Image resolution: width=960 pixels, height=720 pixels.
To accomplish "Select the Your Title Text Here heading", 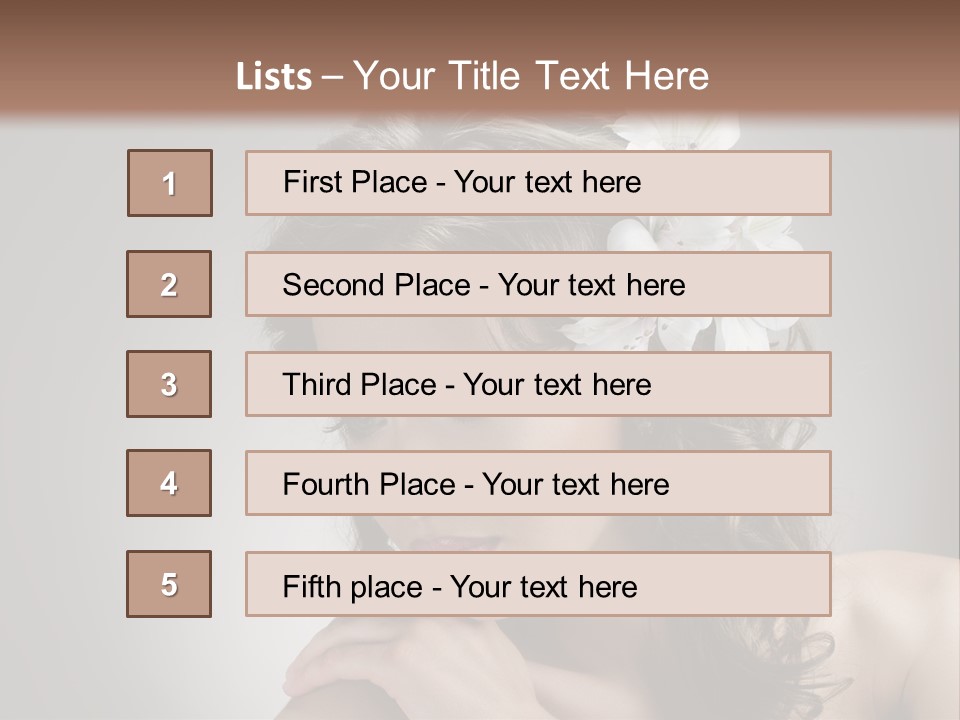I will click(x=531, y=76).
